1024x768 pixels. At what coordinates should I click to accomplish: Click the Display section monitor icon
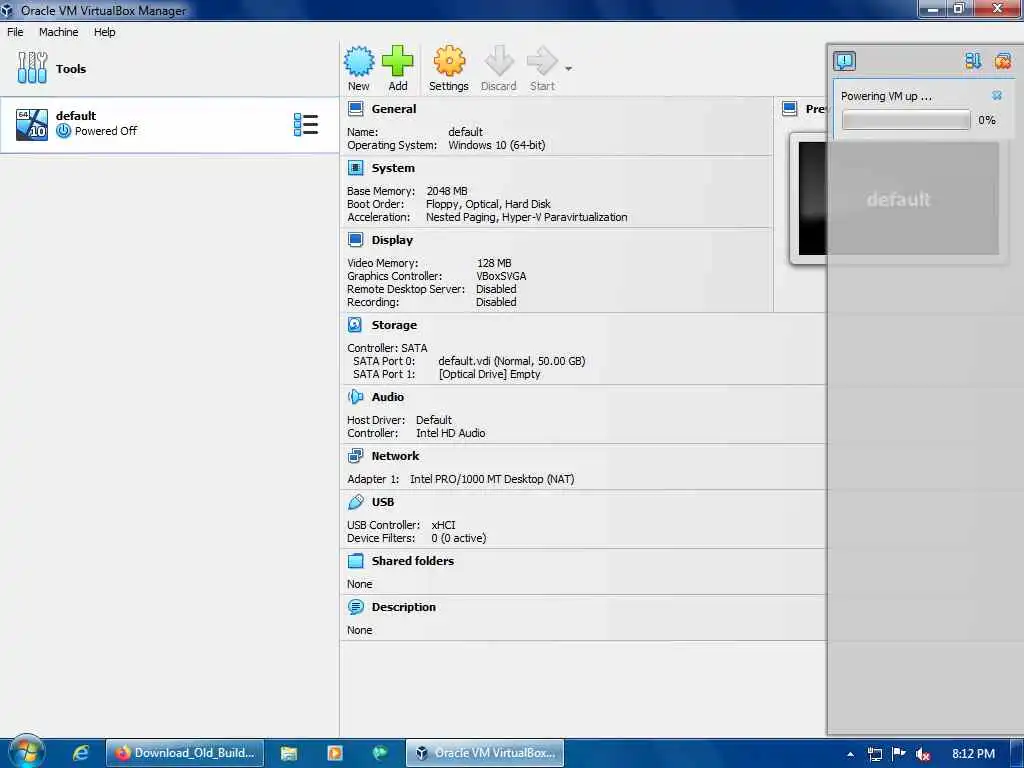(355, 240)
